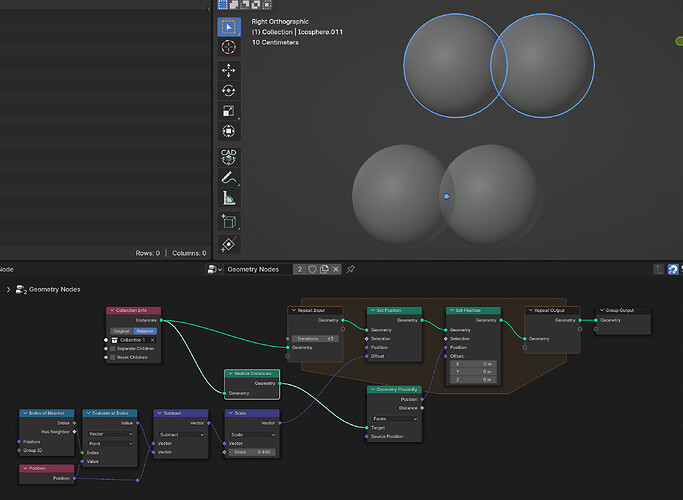Open the Faces dropdown in Geometry Proximity
Image resolution: width=683 pixels, height=500 pixels.
coord(394,419)
